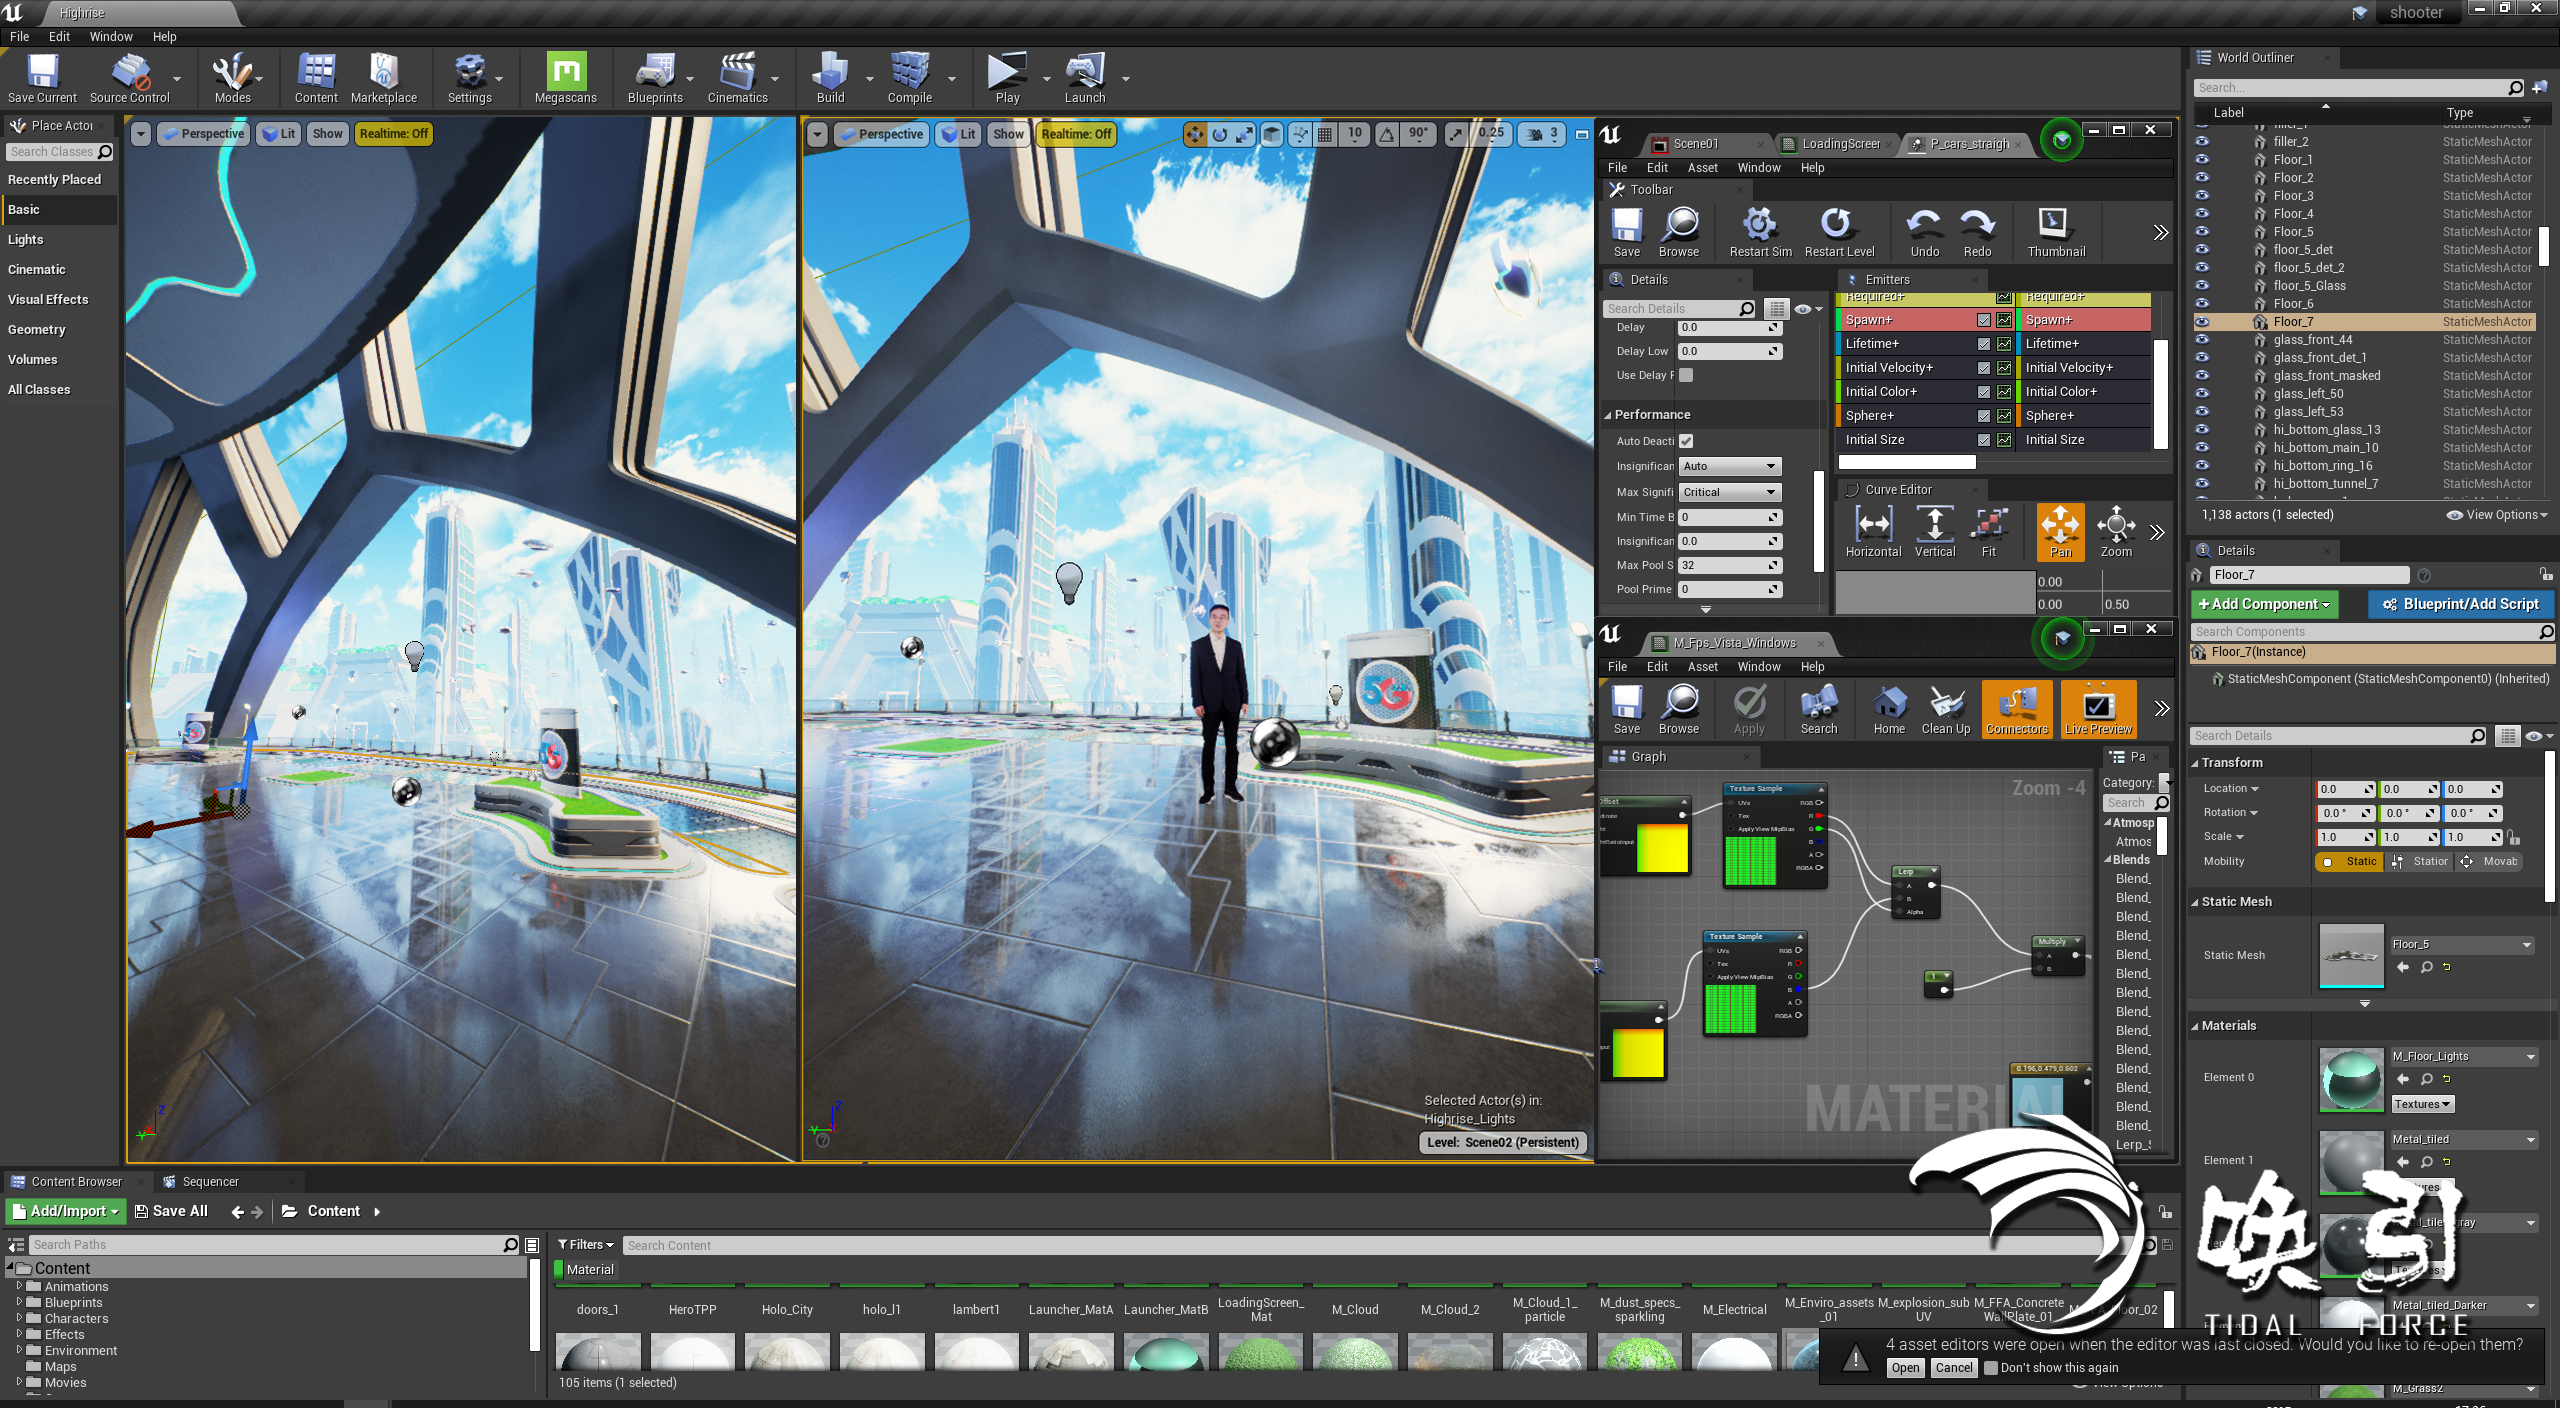Toggle visibility of glass_front_44 actor

pos(2202,340)
